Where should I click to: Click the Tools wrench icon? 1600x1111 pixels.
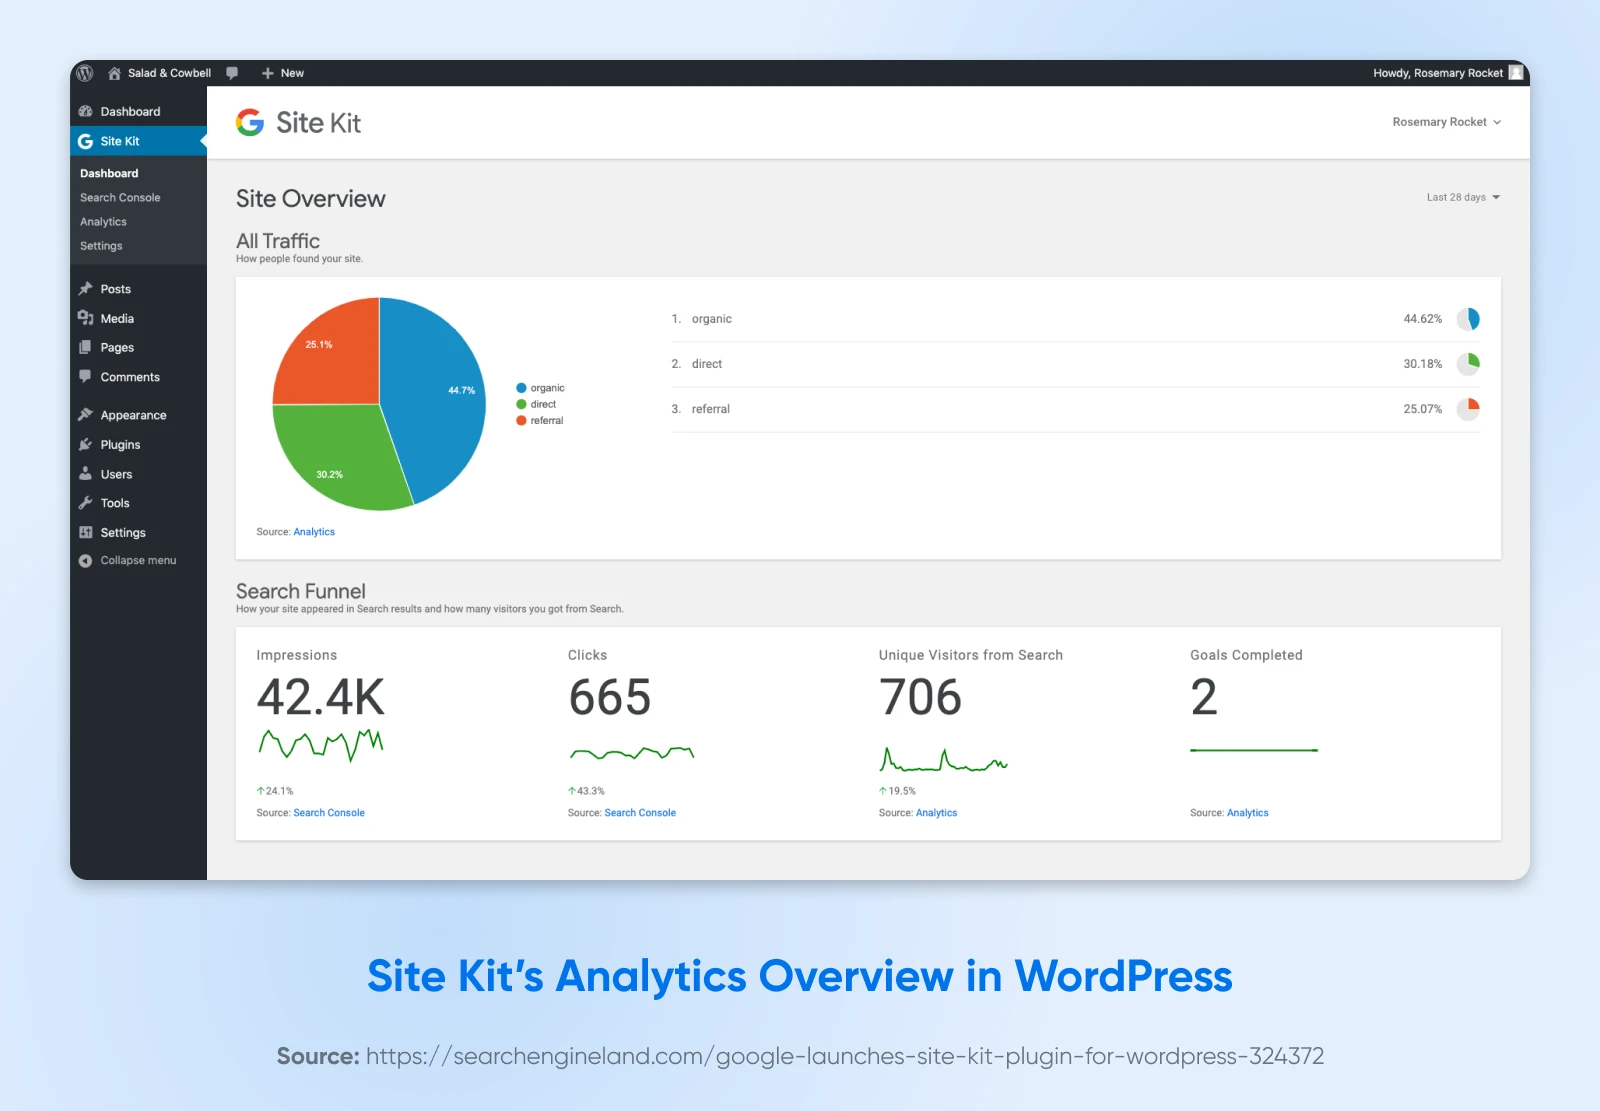coord(86,503)
